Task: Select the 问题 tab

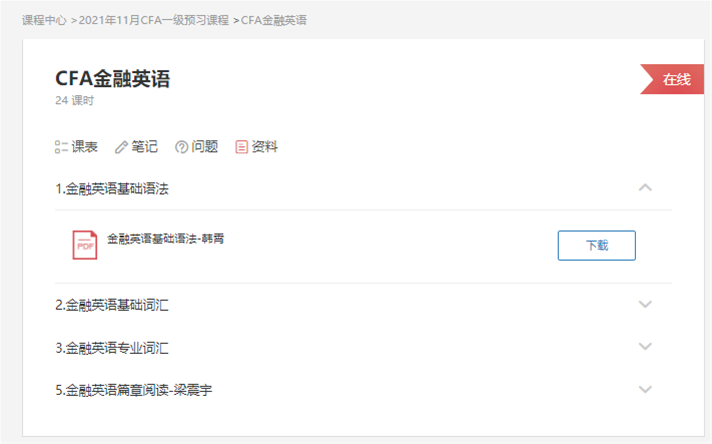Action: [x=204, y=147]
